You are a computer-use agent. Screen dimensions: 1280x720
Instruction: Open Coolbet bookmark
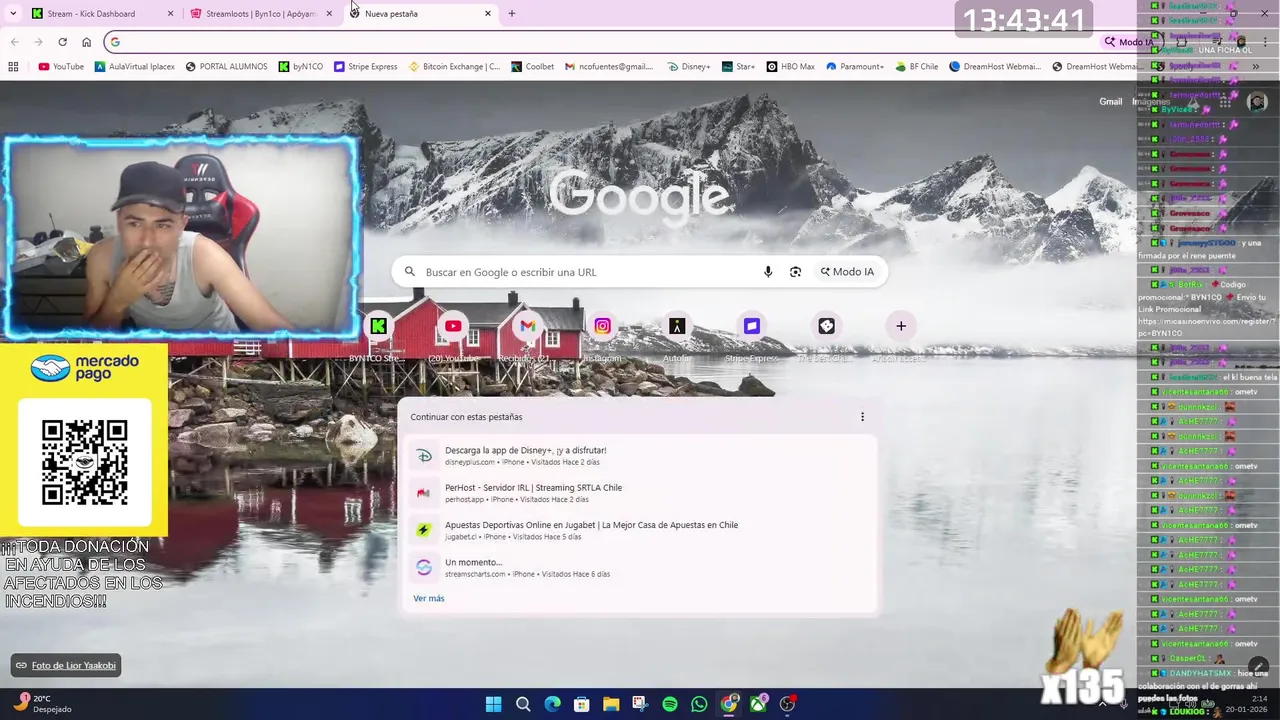(x=532, y=67)
